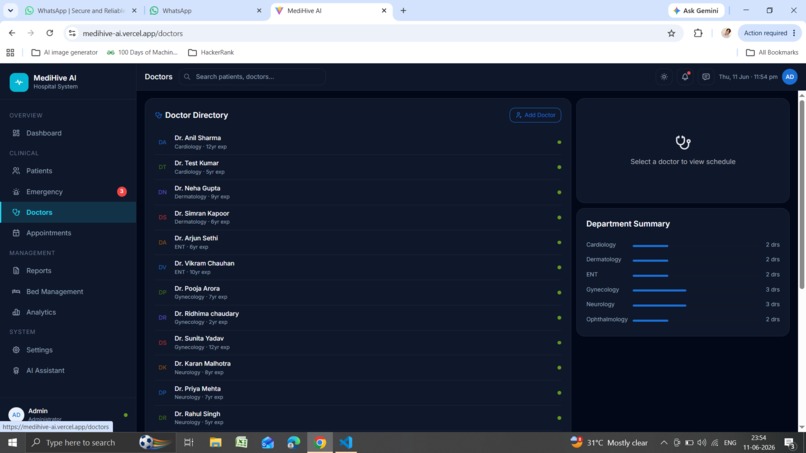Select Dr. Simran Kapoor row
Viewport: 806px width, 453px height.
[358, 217]
